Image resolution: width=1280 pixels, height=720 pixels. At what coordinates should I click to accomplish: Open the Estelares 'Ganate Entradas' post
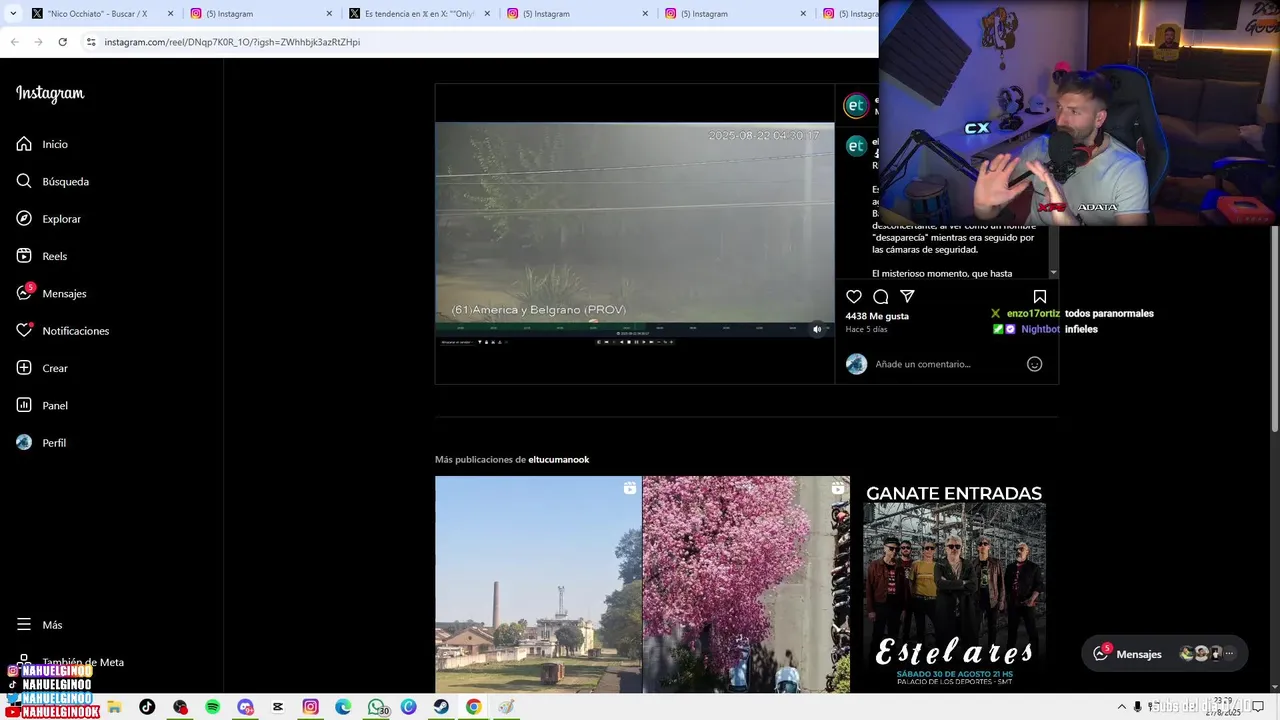[954, 585]
